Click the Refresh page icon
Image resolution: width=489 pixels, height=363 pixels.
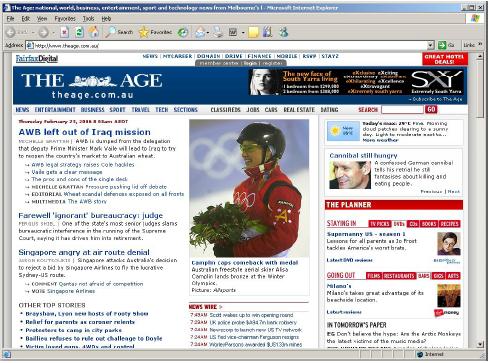coord(79,32)
